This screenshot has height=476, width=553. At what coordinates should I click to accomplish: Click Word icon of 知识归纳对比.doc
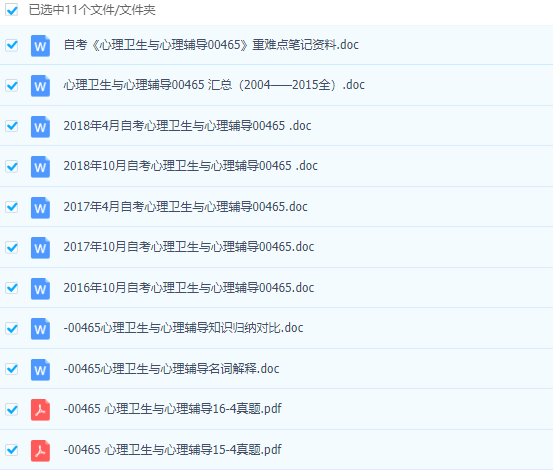click(x=40, y=329)
